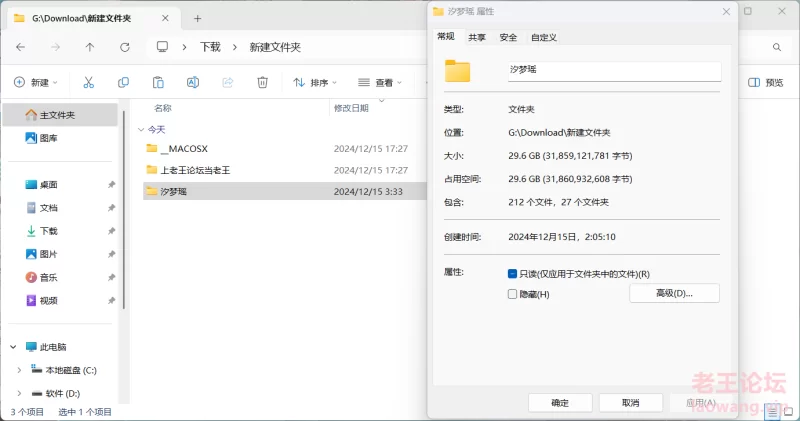Click the Cut scissors icon

89,82
